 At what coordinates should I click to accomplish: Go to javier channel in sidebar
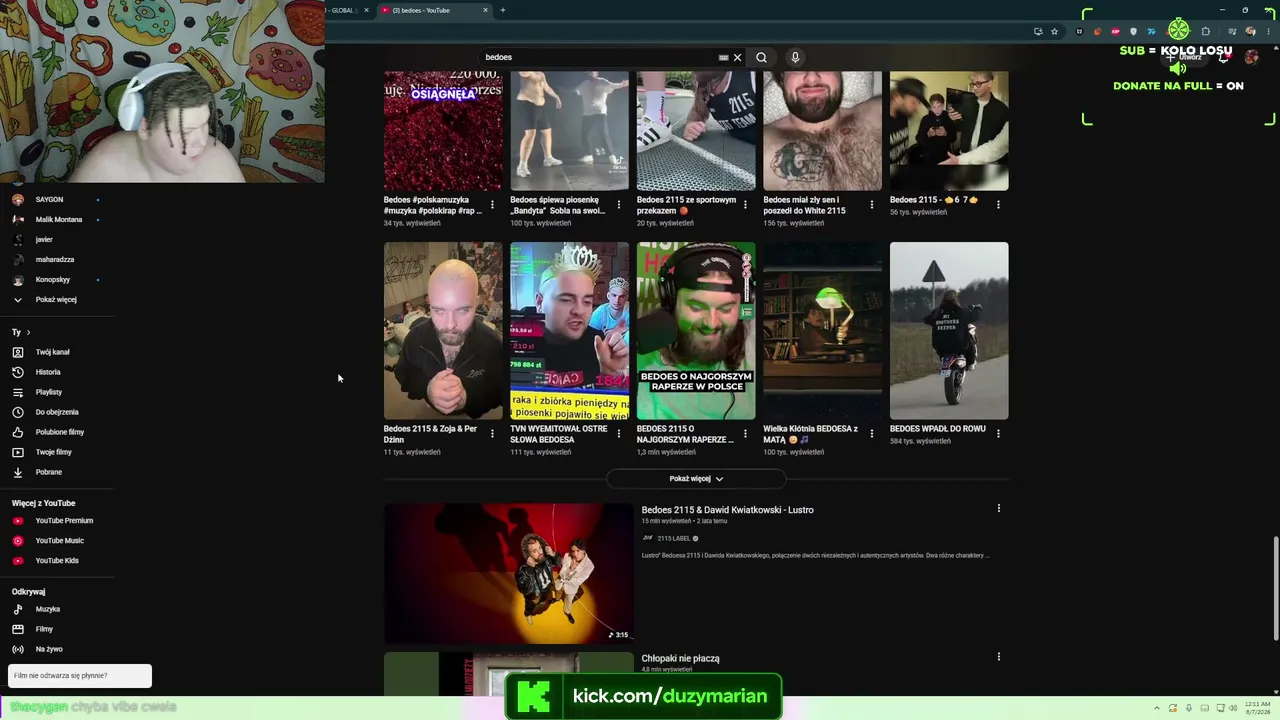coord(44,240)
